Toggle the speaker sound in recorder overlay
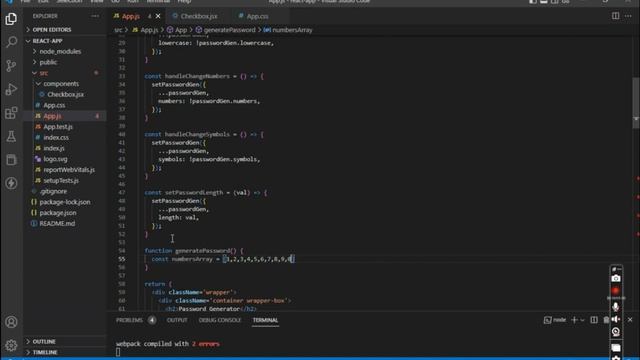The image size is (640, 360). pyautogui.click(x=616, y=319)
